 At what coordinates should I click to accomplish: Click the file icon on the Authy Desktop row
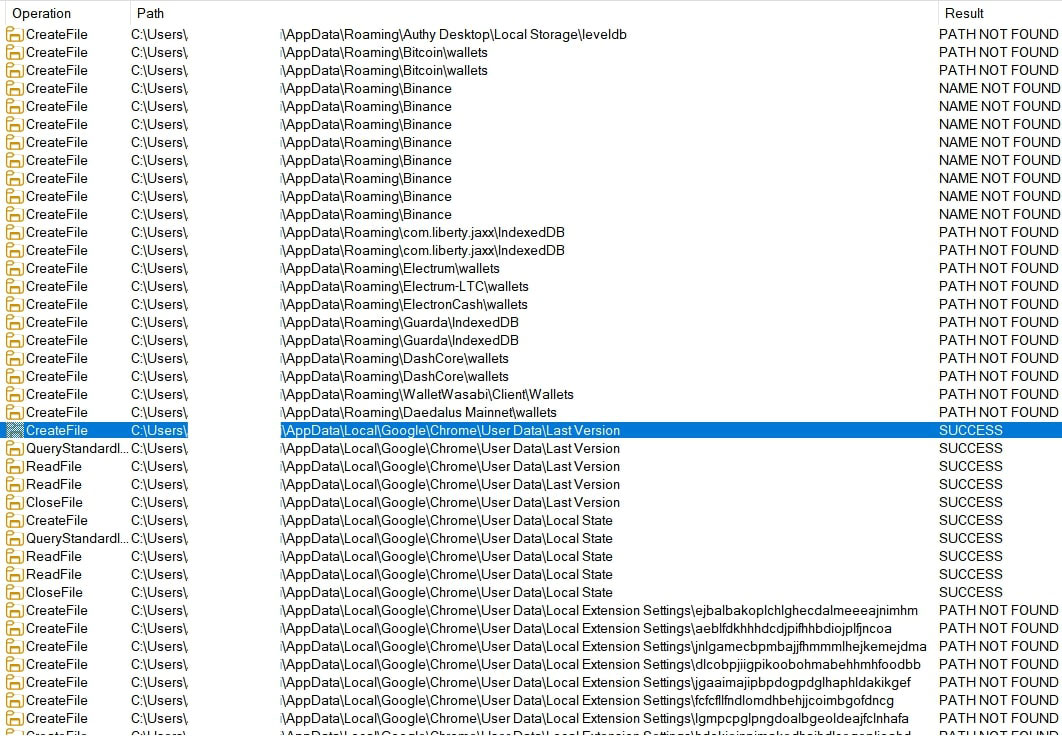pyautogui.click(x=15, y=35)
